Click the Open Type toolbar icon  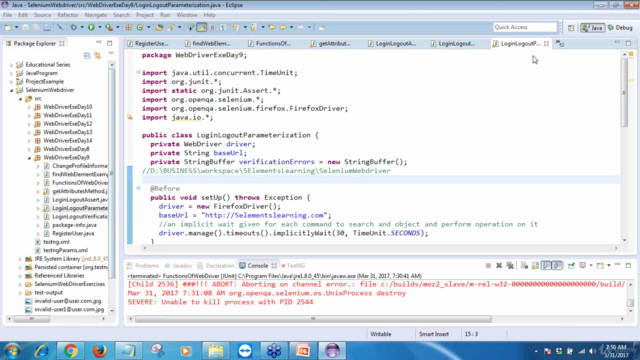[160, 27]
